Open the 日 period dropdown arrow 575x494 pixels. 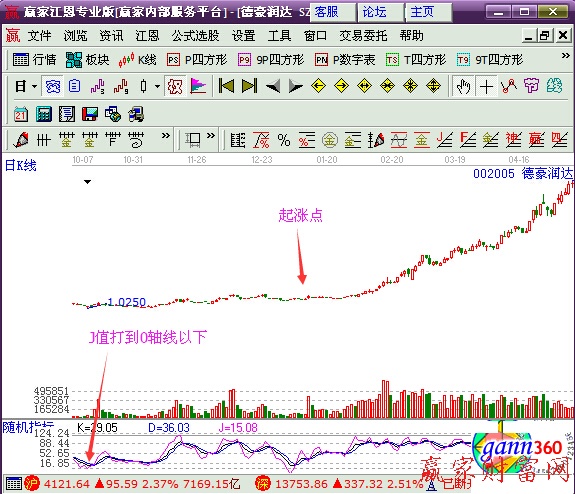34,87
